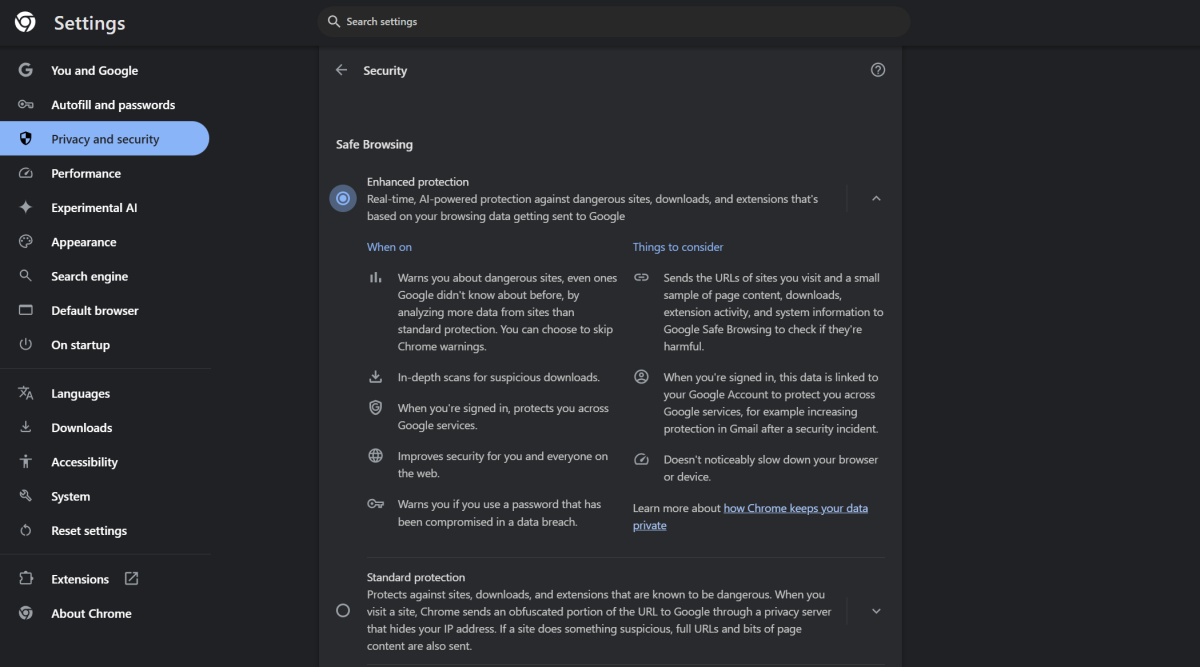Click the key icon beside compromised password warning
The height and width of the screenshot is (667, 1200).
376,504
